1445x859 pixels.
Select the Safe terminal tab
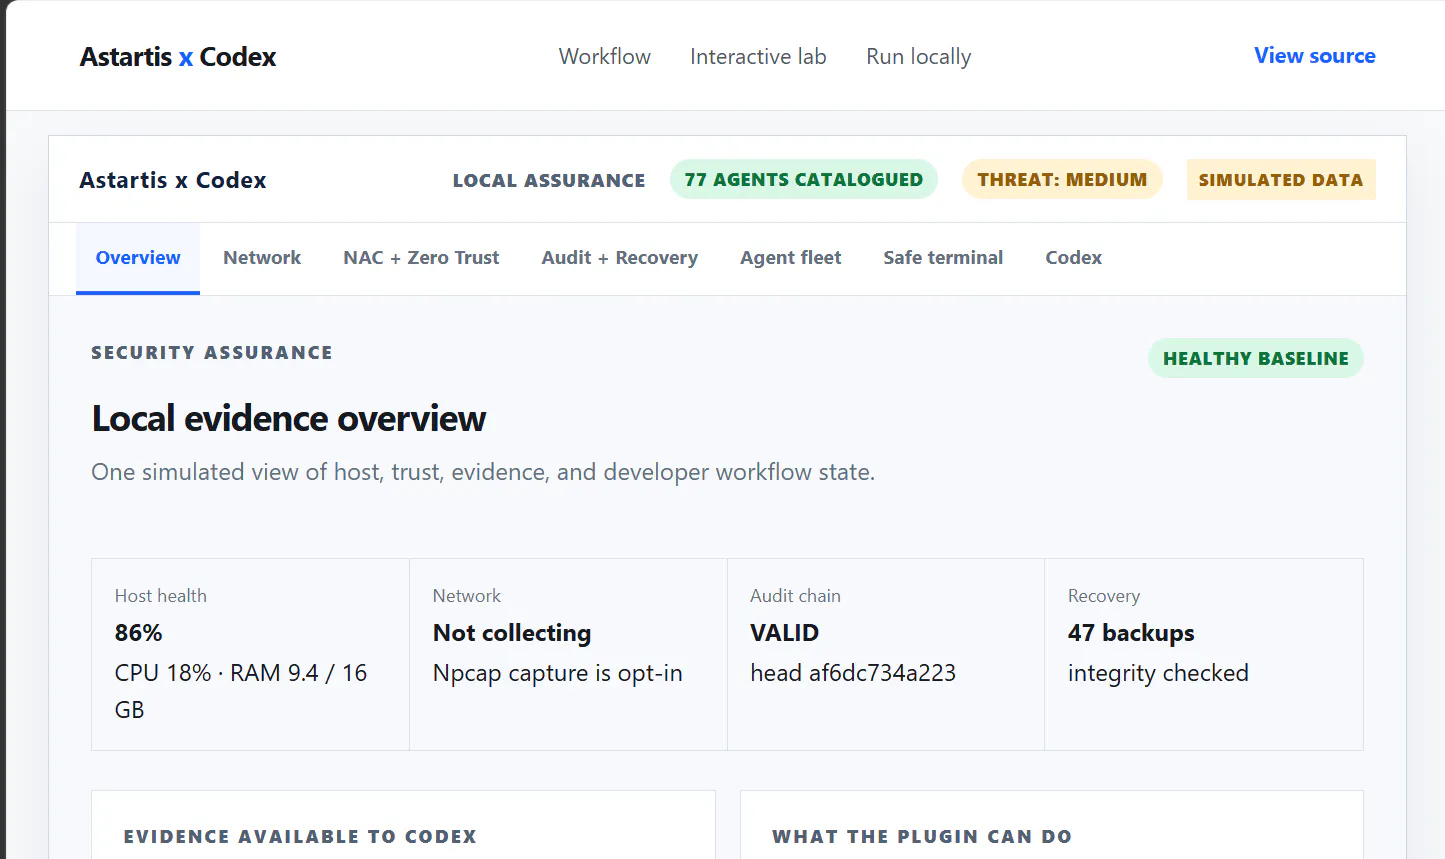click(x=943, y=258)
